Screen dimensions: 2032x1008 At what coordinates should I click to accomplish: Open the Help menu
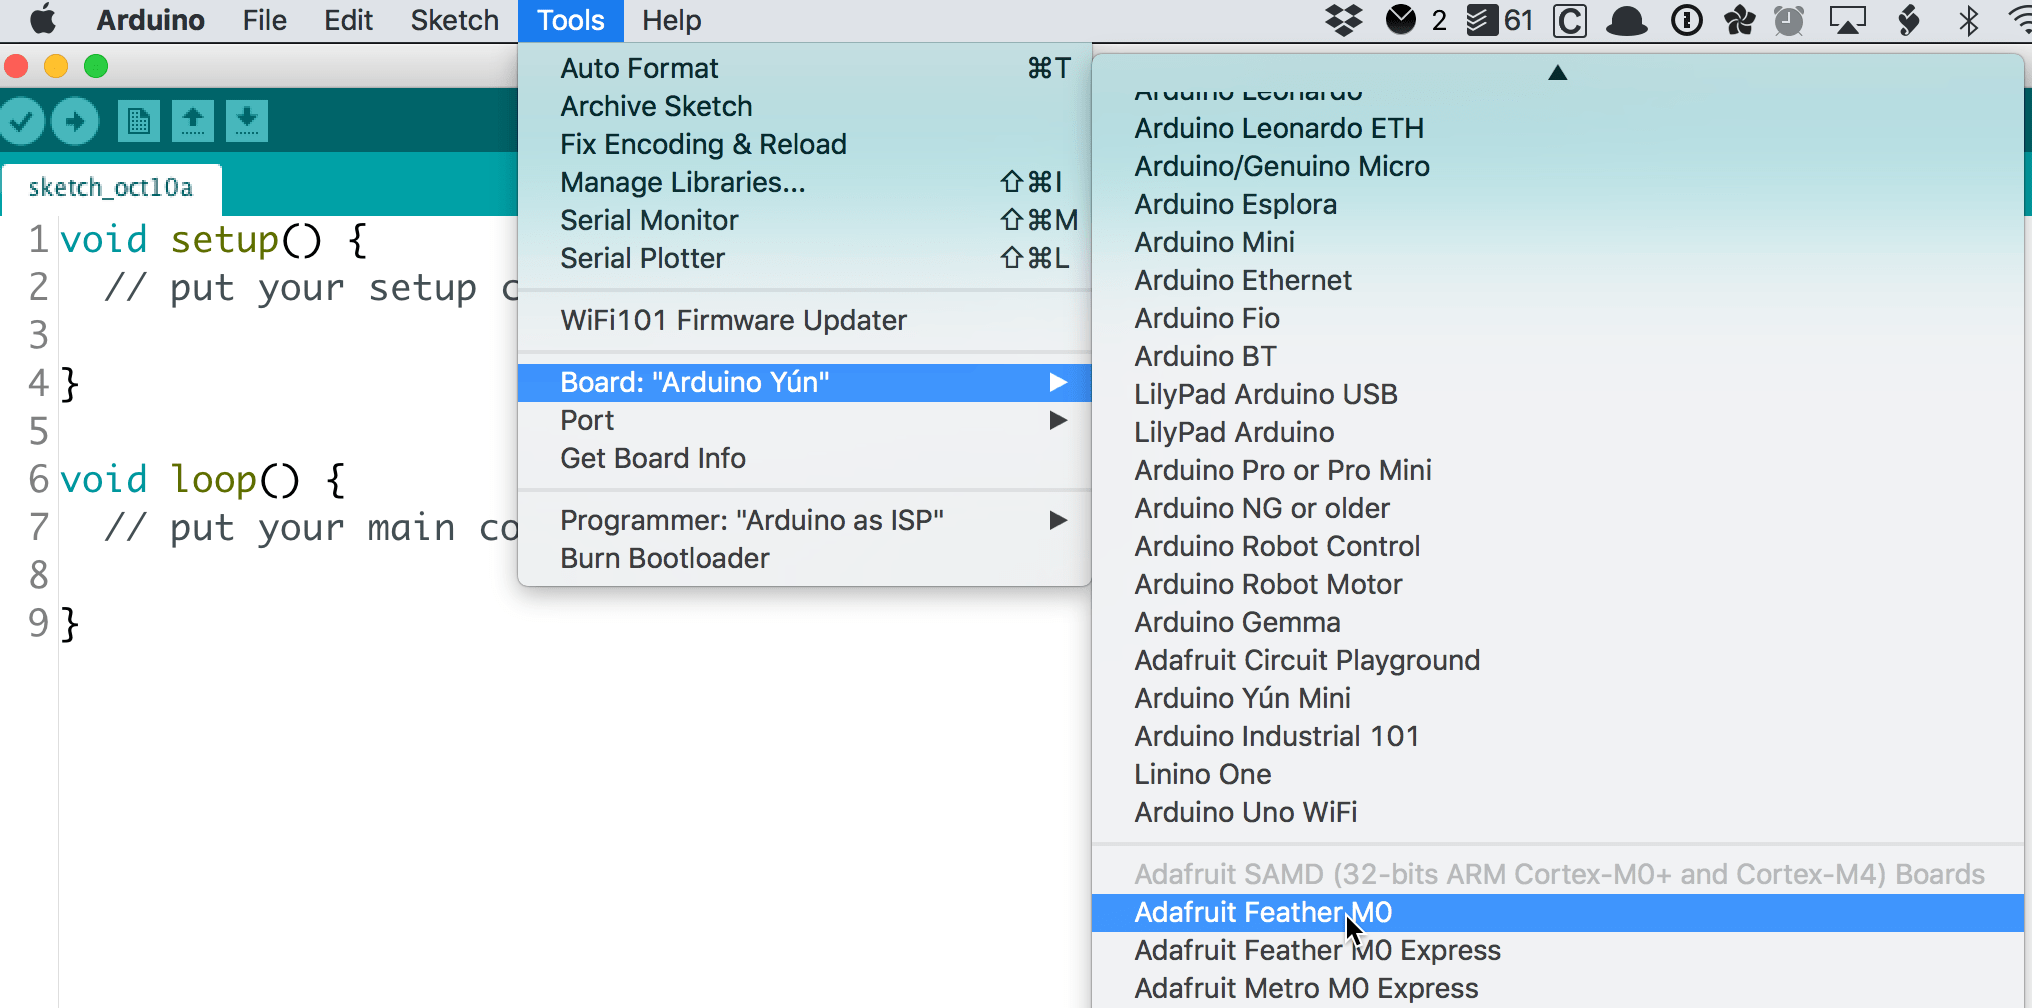[671, 20]
